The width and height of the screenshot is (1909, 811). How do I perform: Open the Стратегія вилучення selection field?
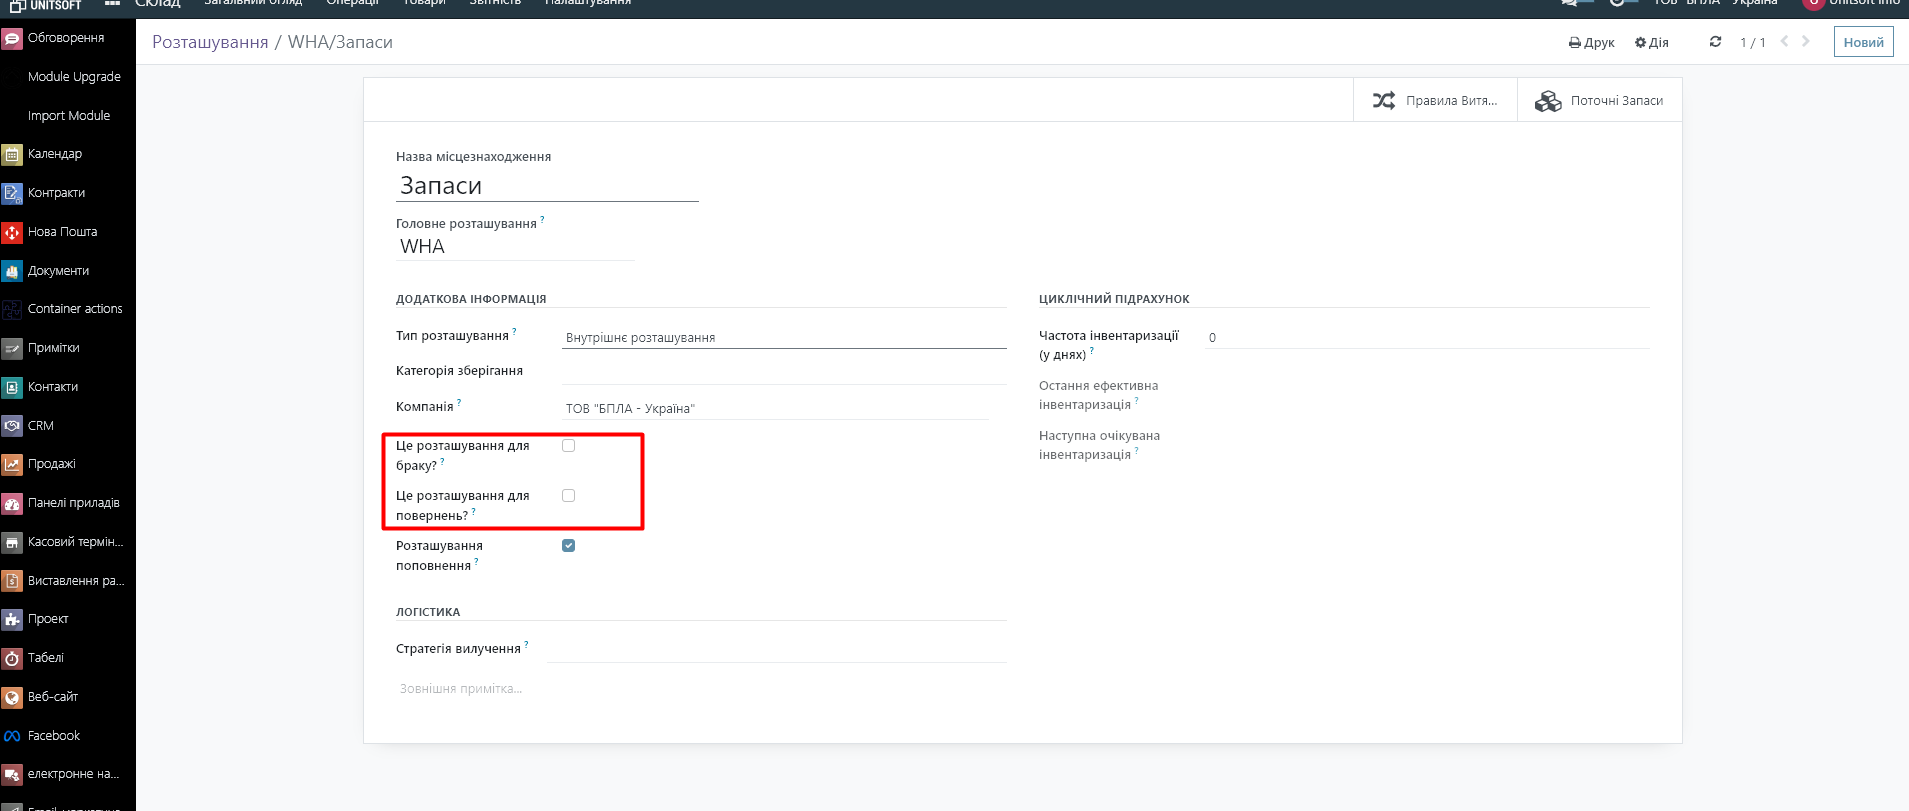coord(776,649)
